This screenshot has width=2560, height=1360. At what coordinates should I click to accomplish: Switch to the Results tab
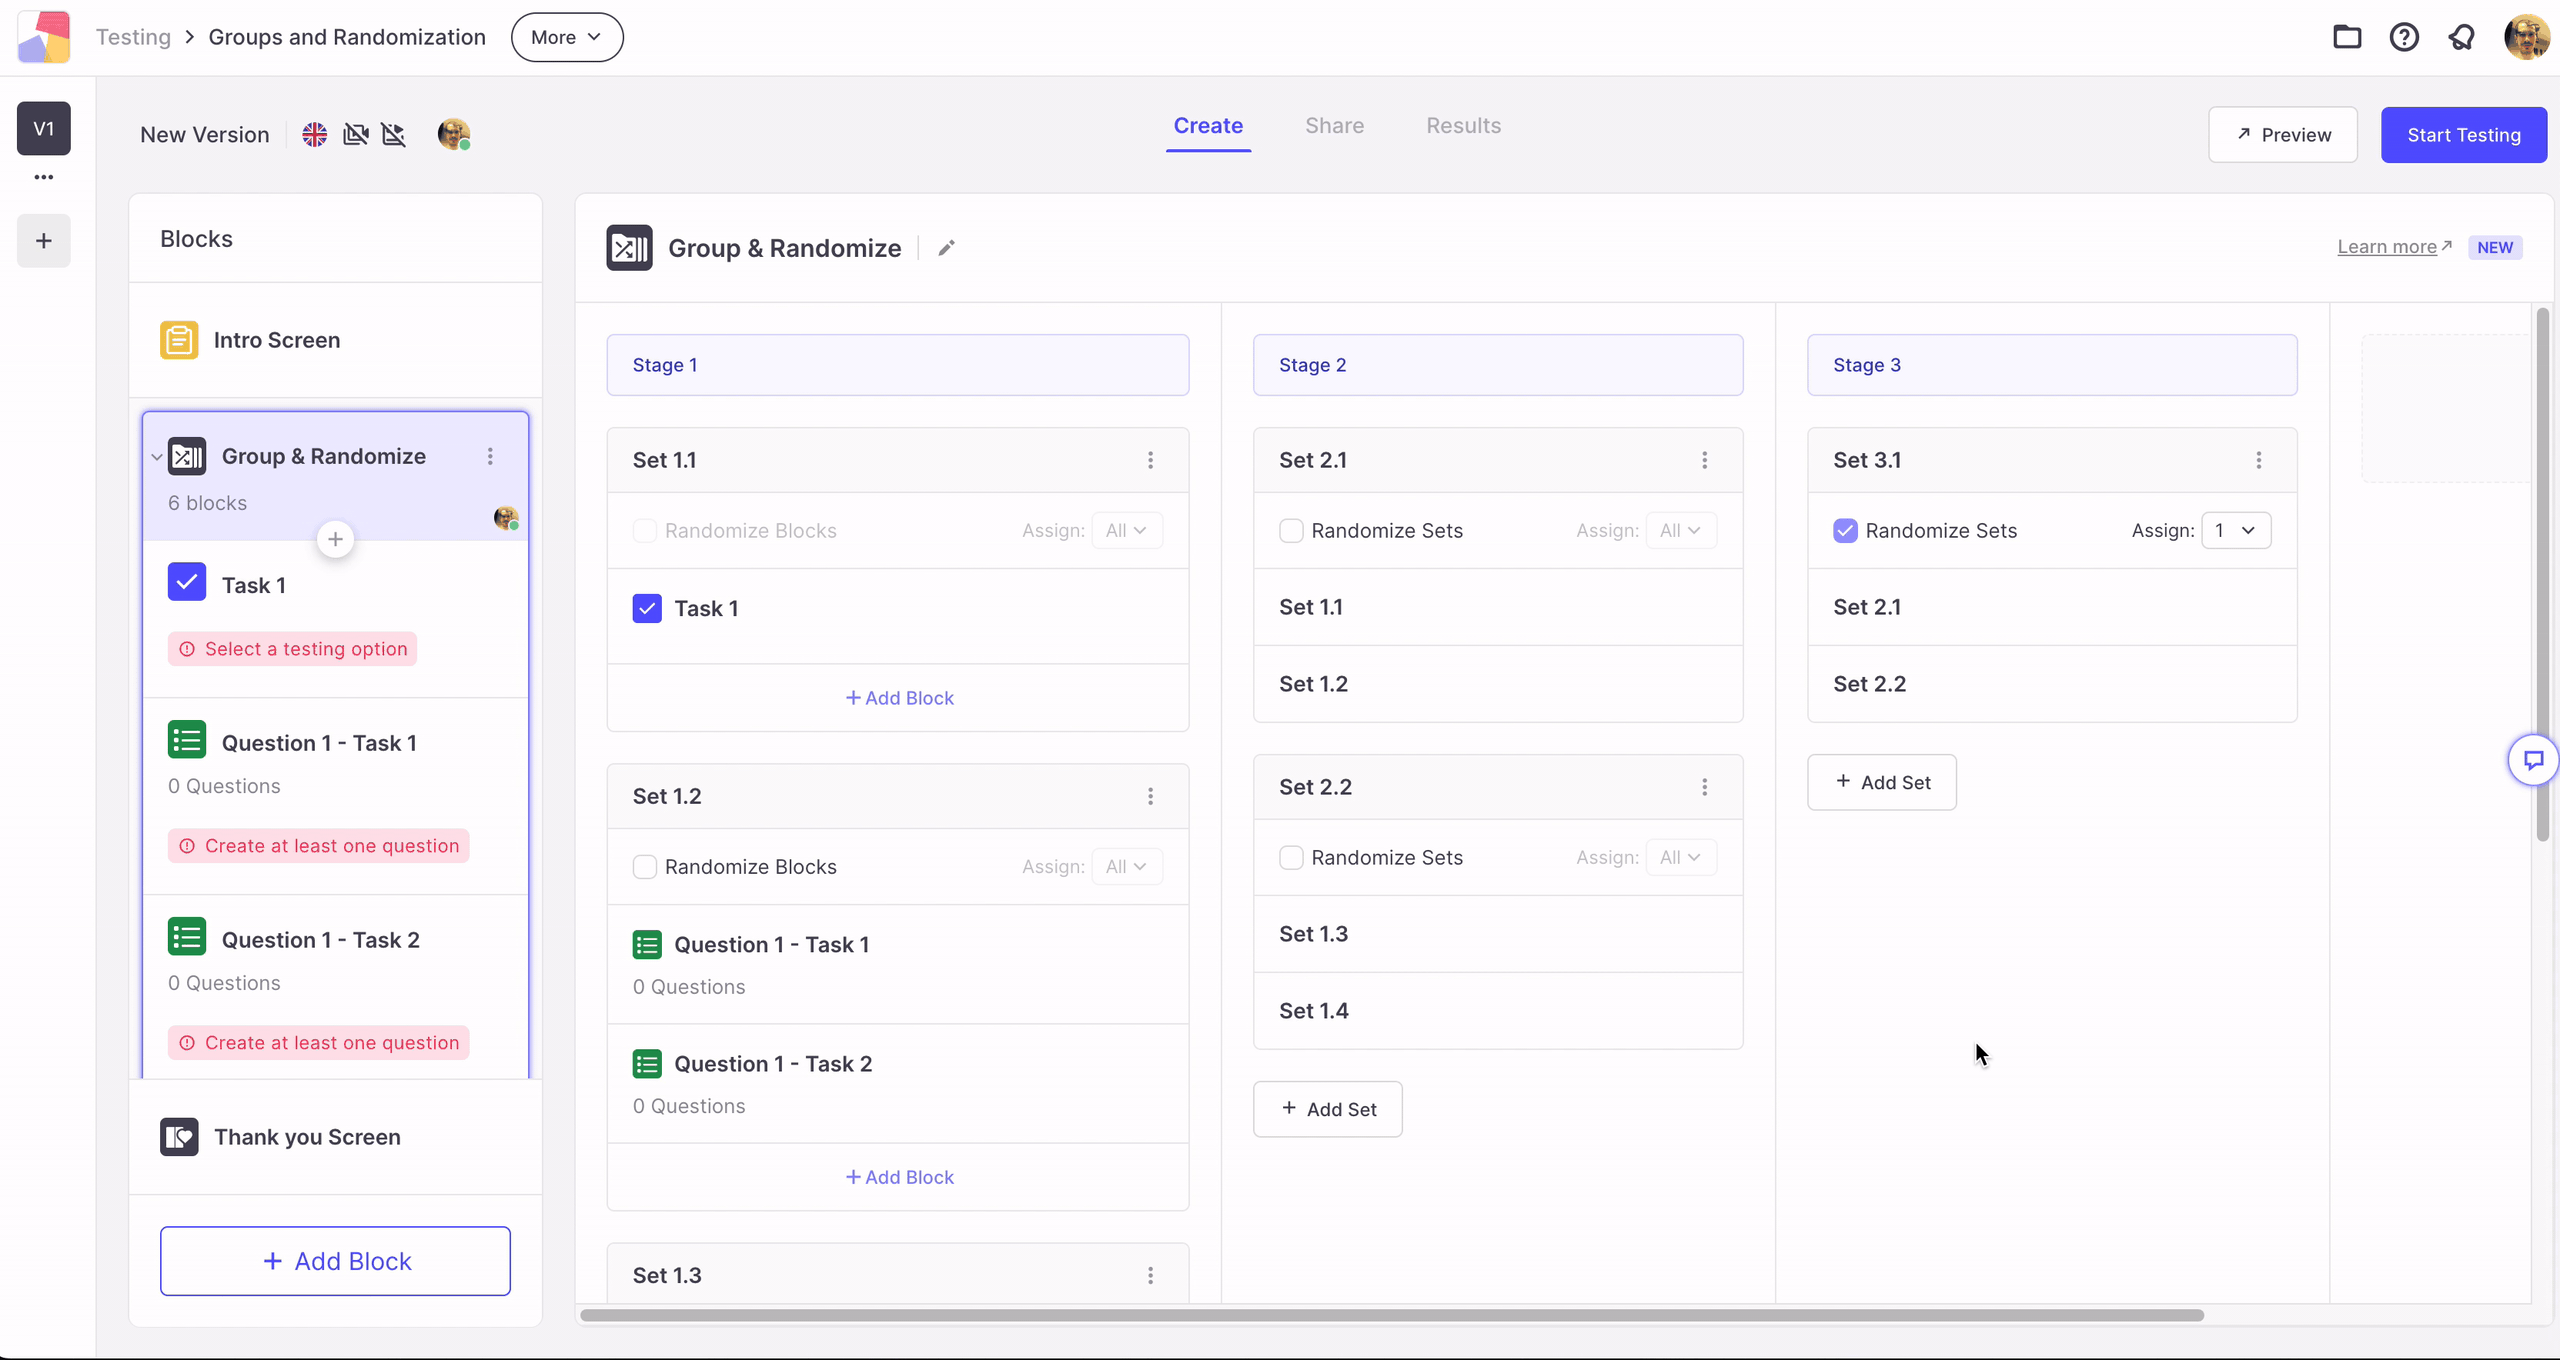(x=1463, y=126)
